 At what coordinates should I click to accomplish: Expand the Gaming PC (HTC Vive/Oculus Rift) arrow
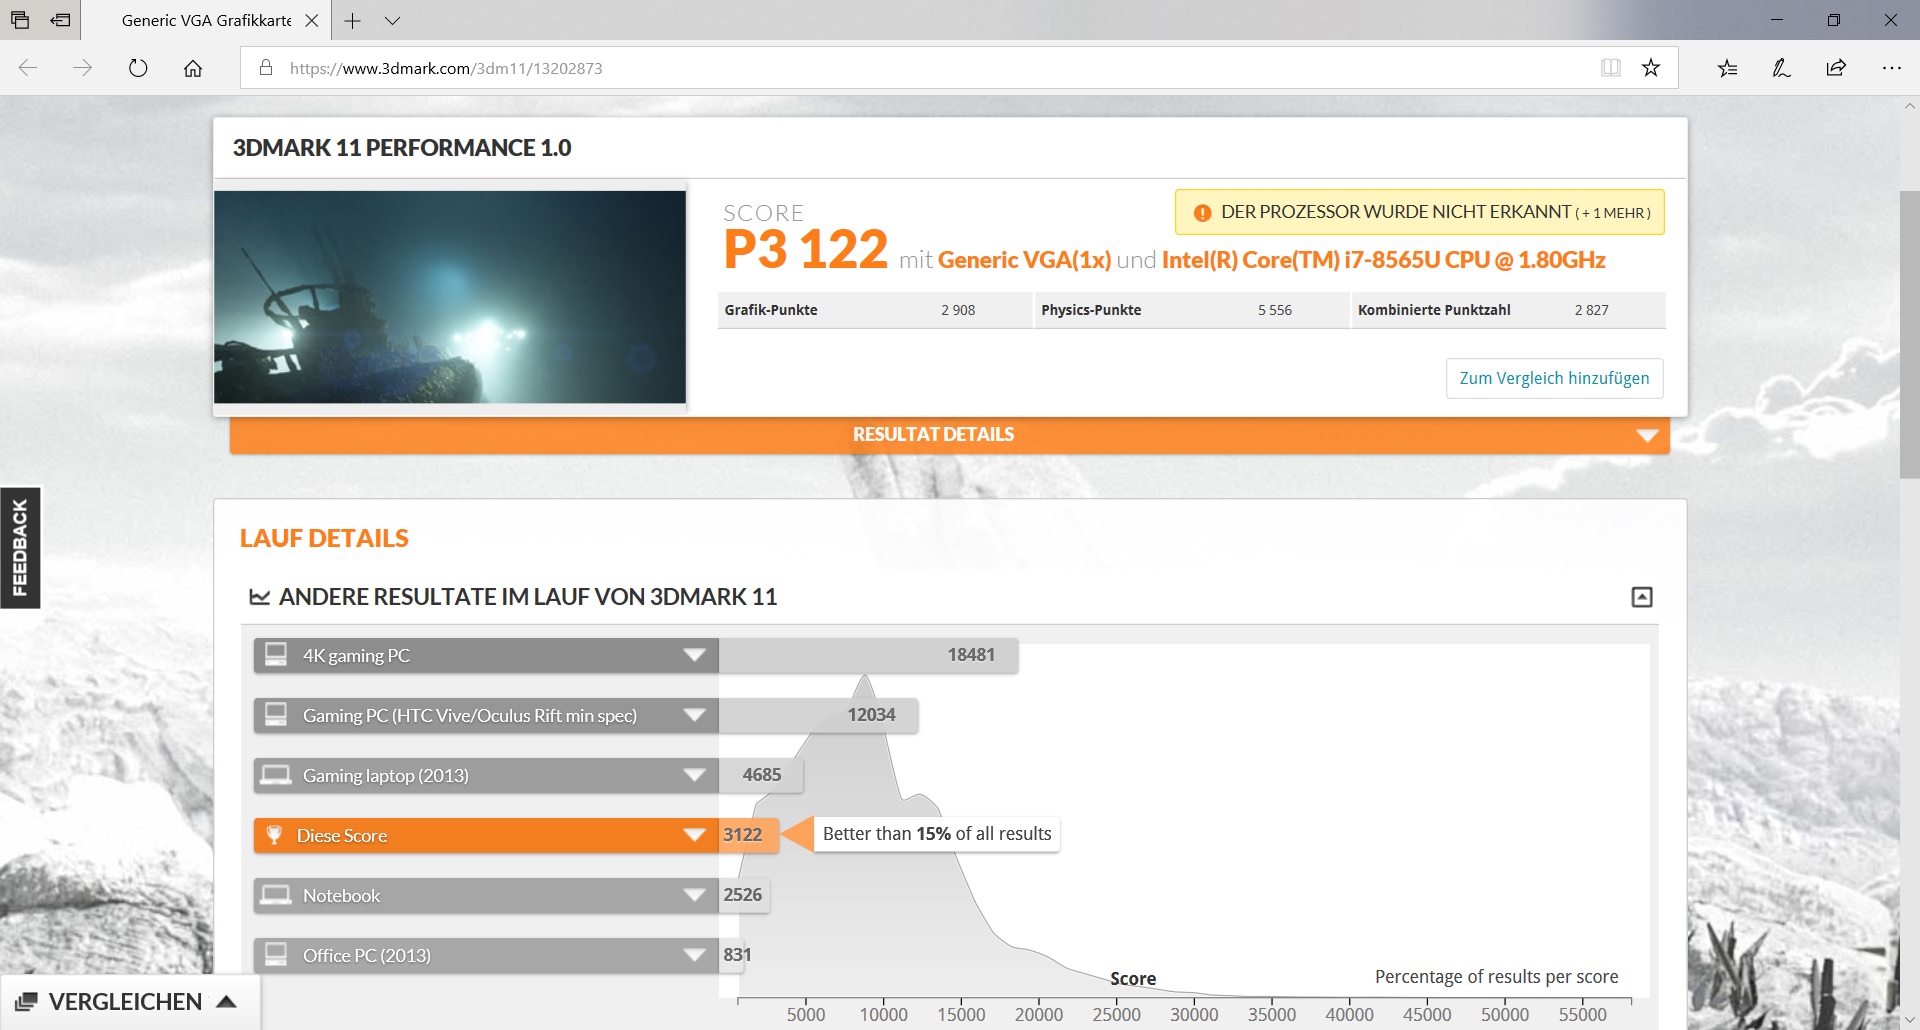[694, 715]
